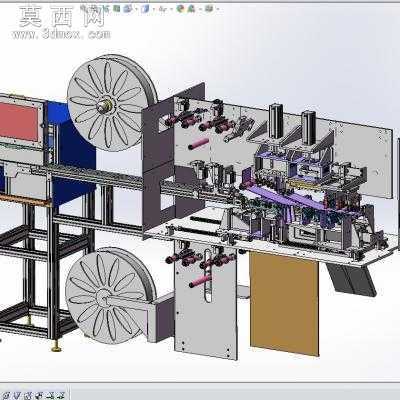The width and height of the screenshot is (400, 400).
Task: Expand the View Settings dropdown arrow
Action: (218, 9)
